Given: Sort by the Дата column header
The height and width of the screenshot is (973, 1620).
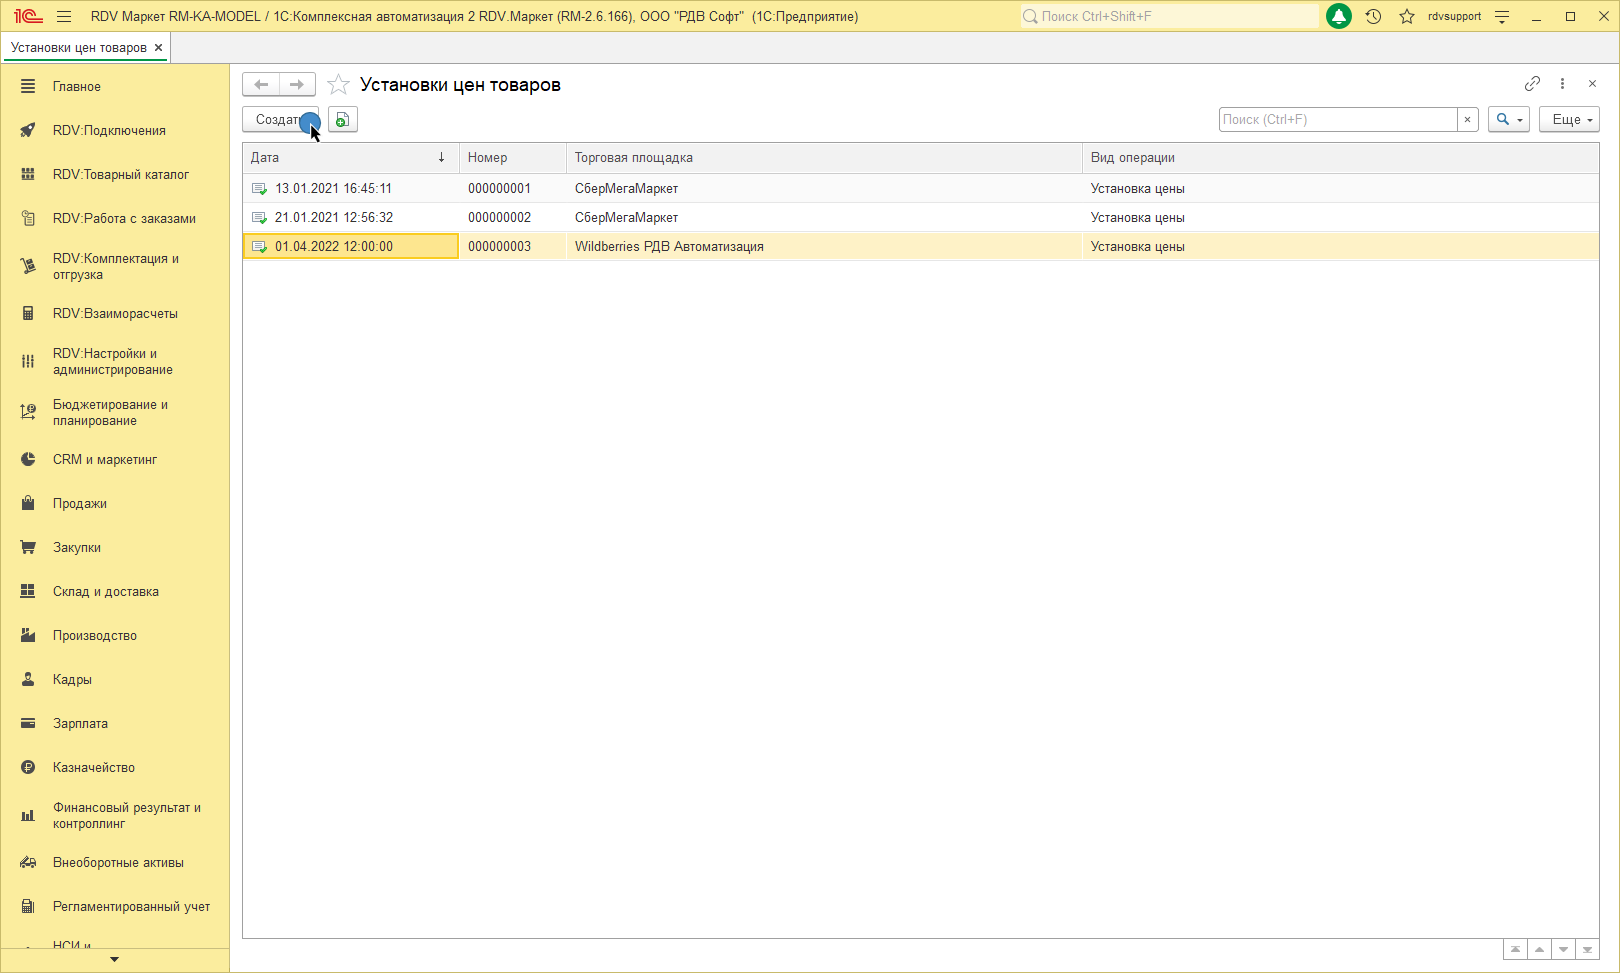Looking at the screenshot, I should tap(351, 158).
